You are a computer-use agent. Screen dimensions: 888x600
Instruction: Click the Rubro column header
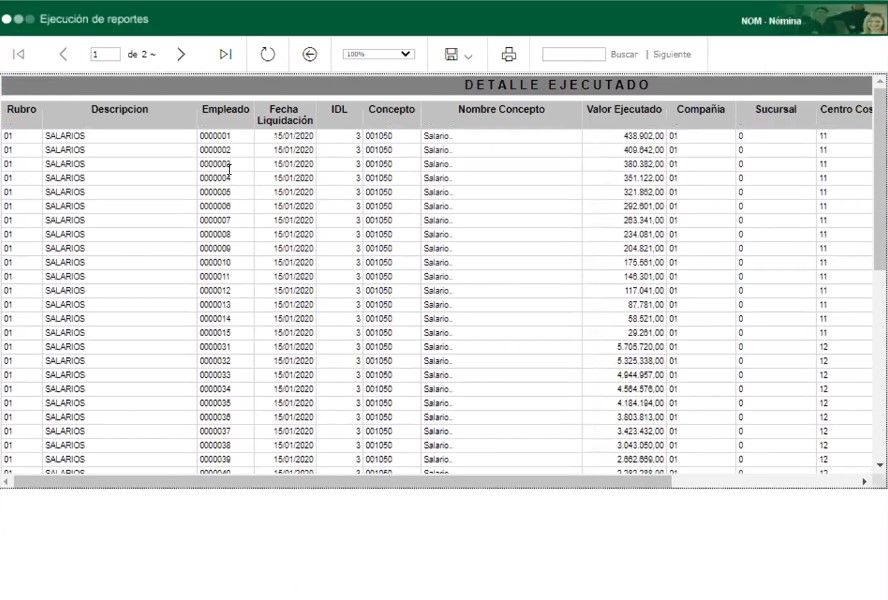point(22,109)
